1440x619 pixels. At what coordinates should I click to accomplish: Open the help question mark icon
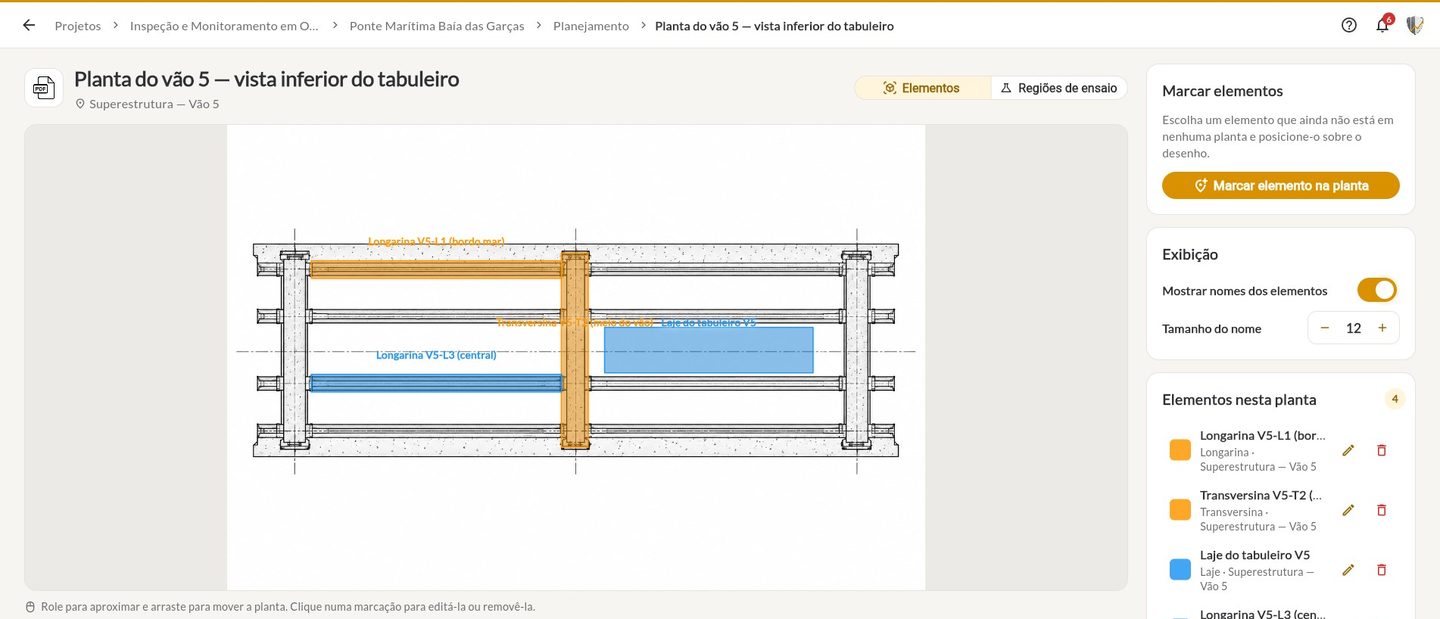click(x=1349, y=25)
